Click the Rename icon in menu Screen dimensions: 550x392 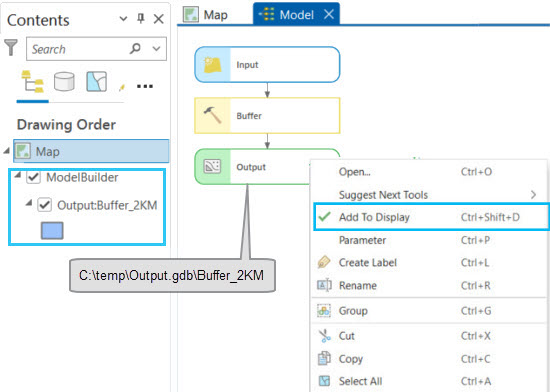324,285
